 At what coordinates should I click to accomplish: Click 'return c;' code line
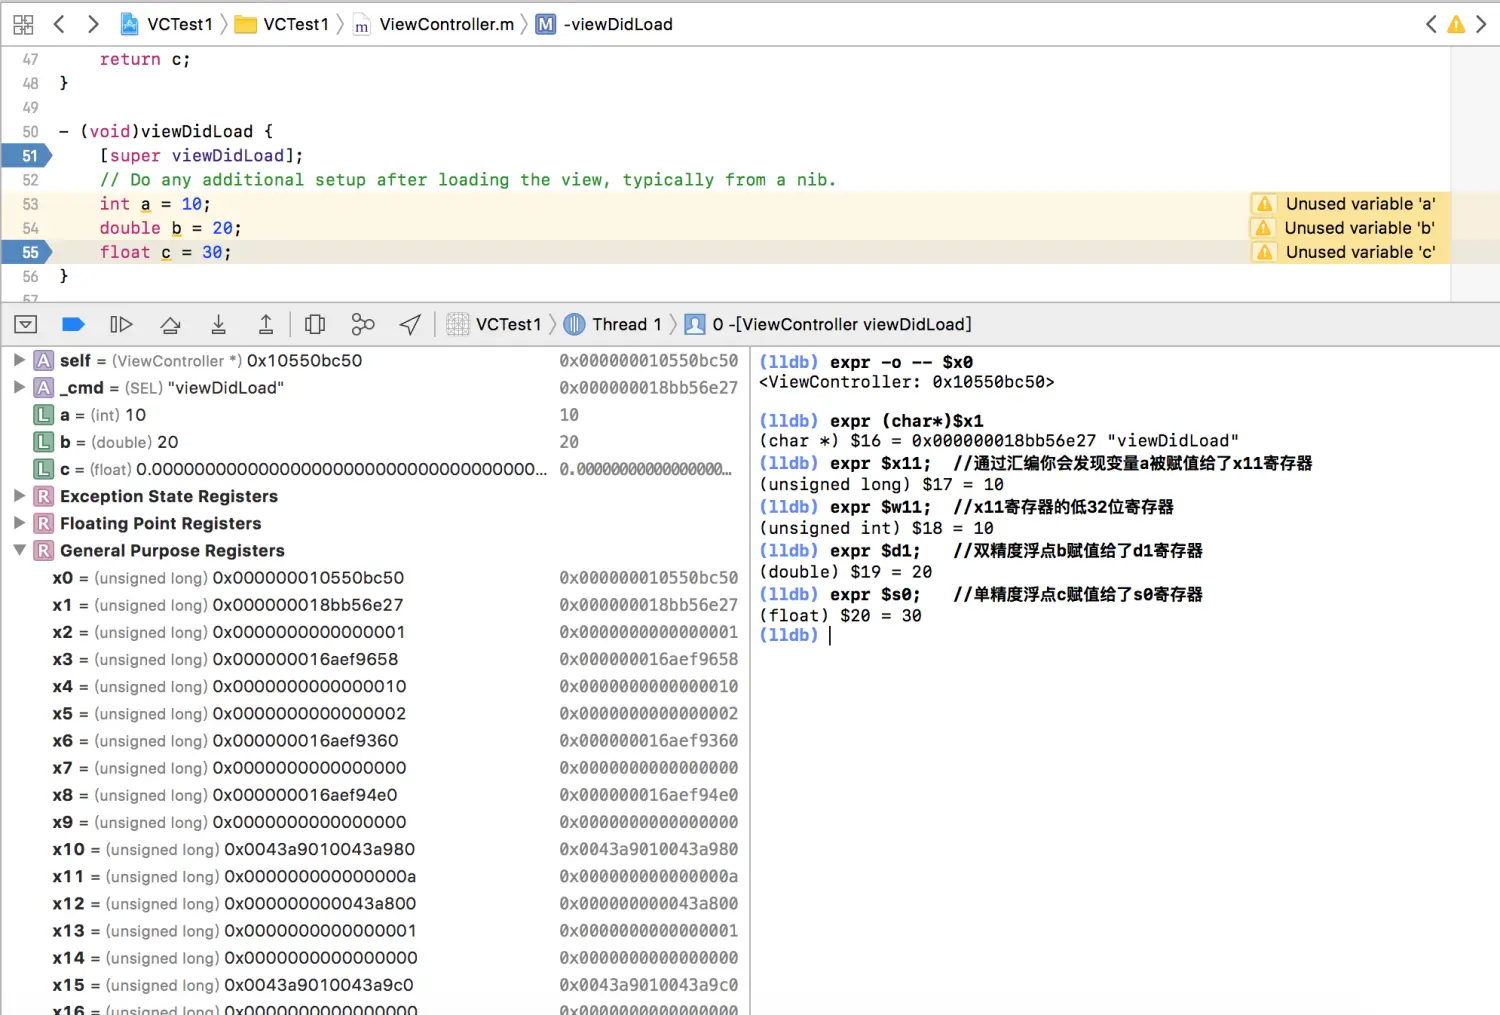[x=145, y=60]
